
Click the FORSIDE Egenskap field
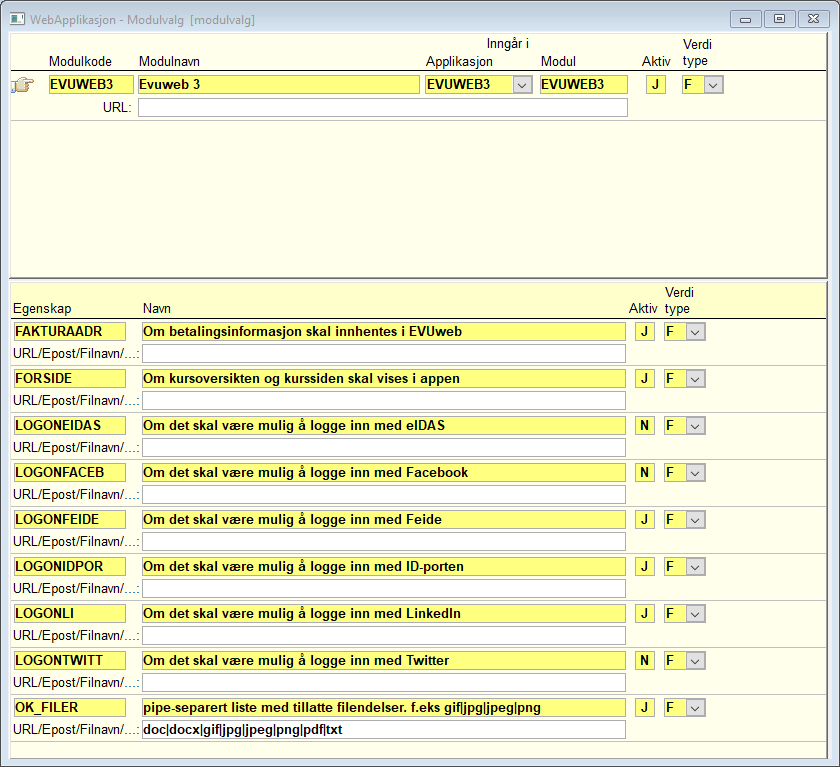70,379
